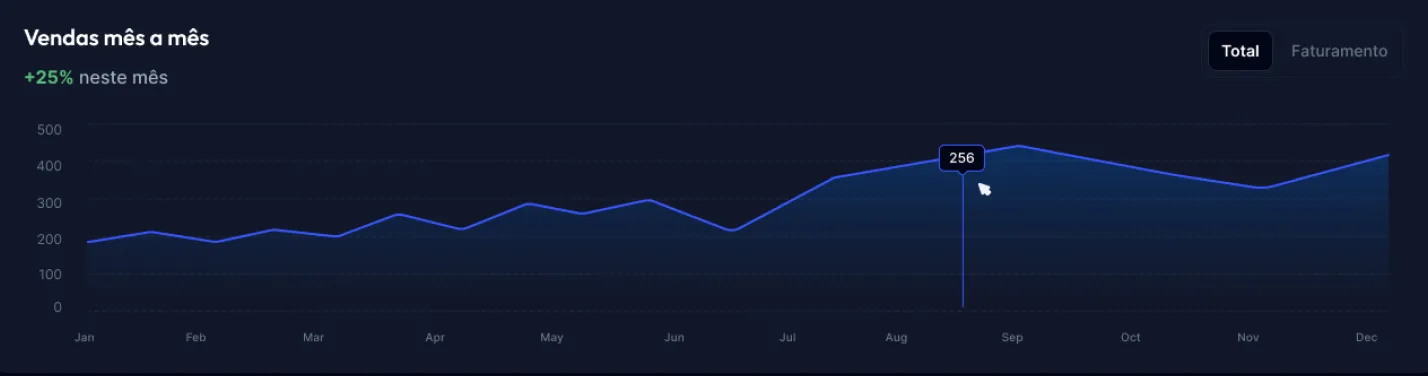Click the 400 y-axis label
1428x376 pixels.
[x=49, y=166]
